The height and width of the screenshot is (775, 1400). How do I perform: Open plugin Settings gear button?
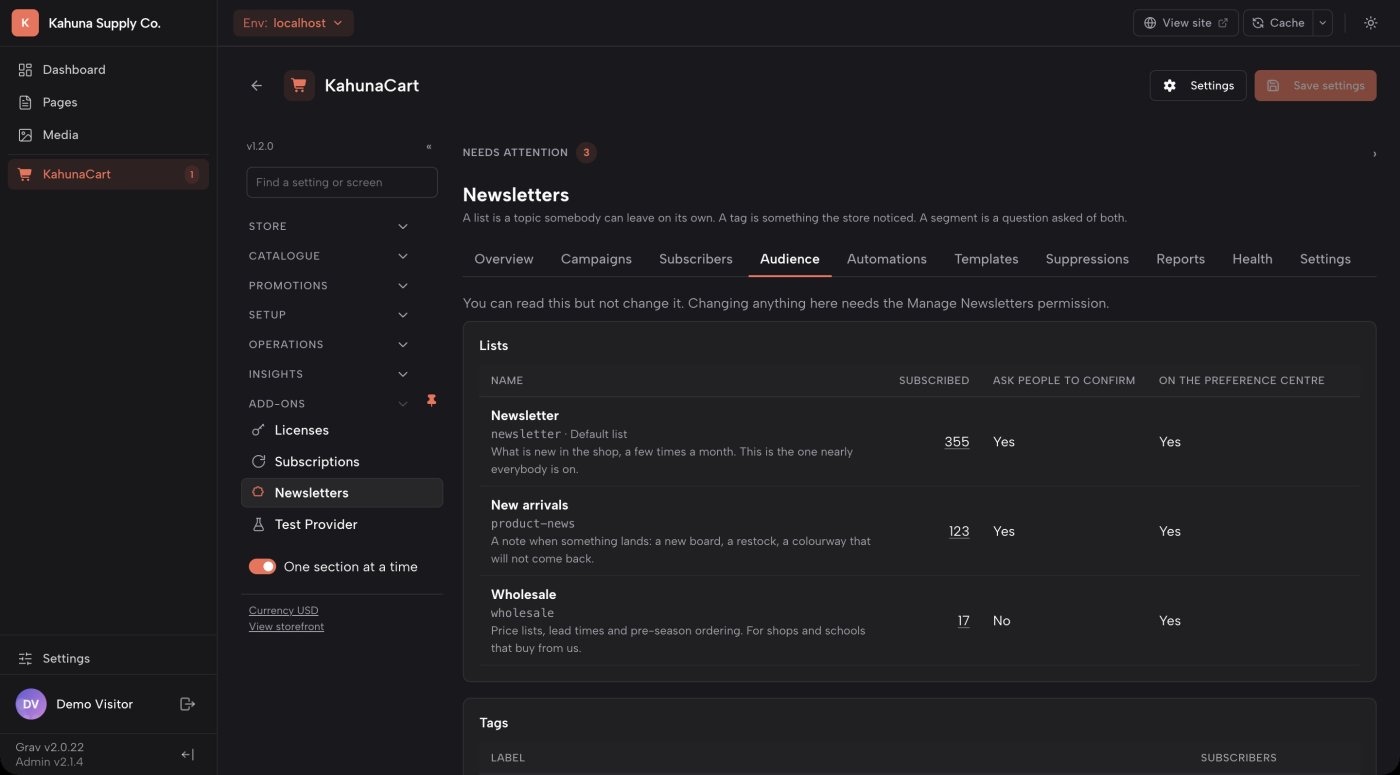1198,86
